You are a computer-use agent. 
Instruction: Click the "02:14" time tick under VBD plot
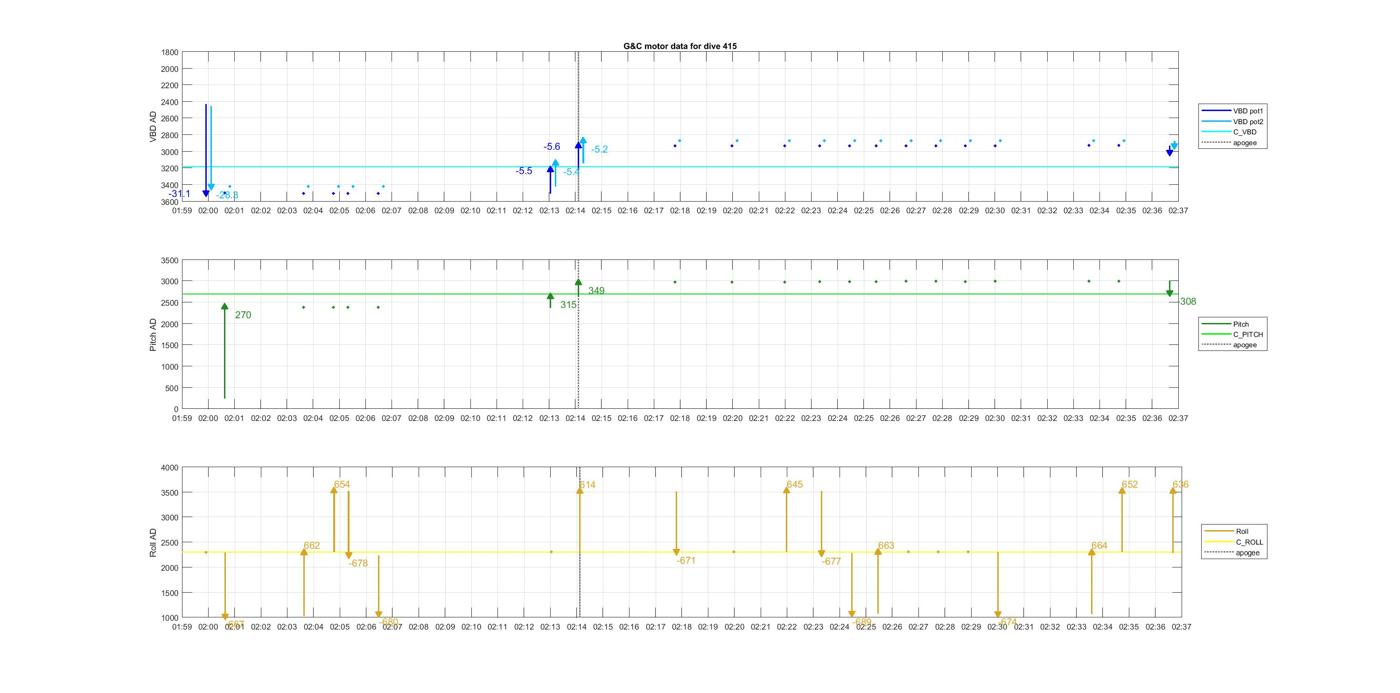(x=576, y=211)
